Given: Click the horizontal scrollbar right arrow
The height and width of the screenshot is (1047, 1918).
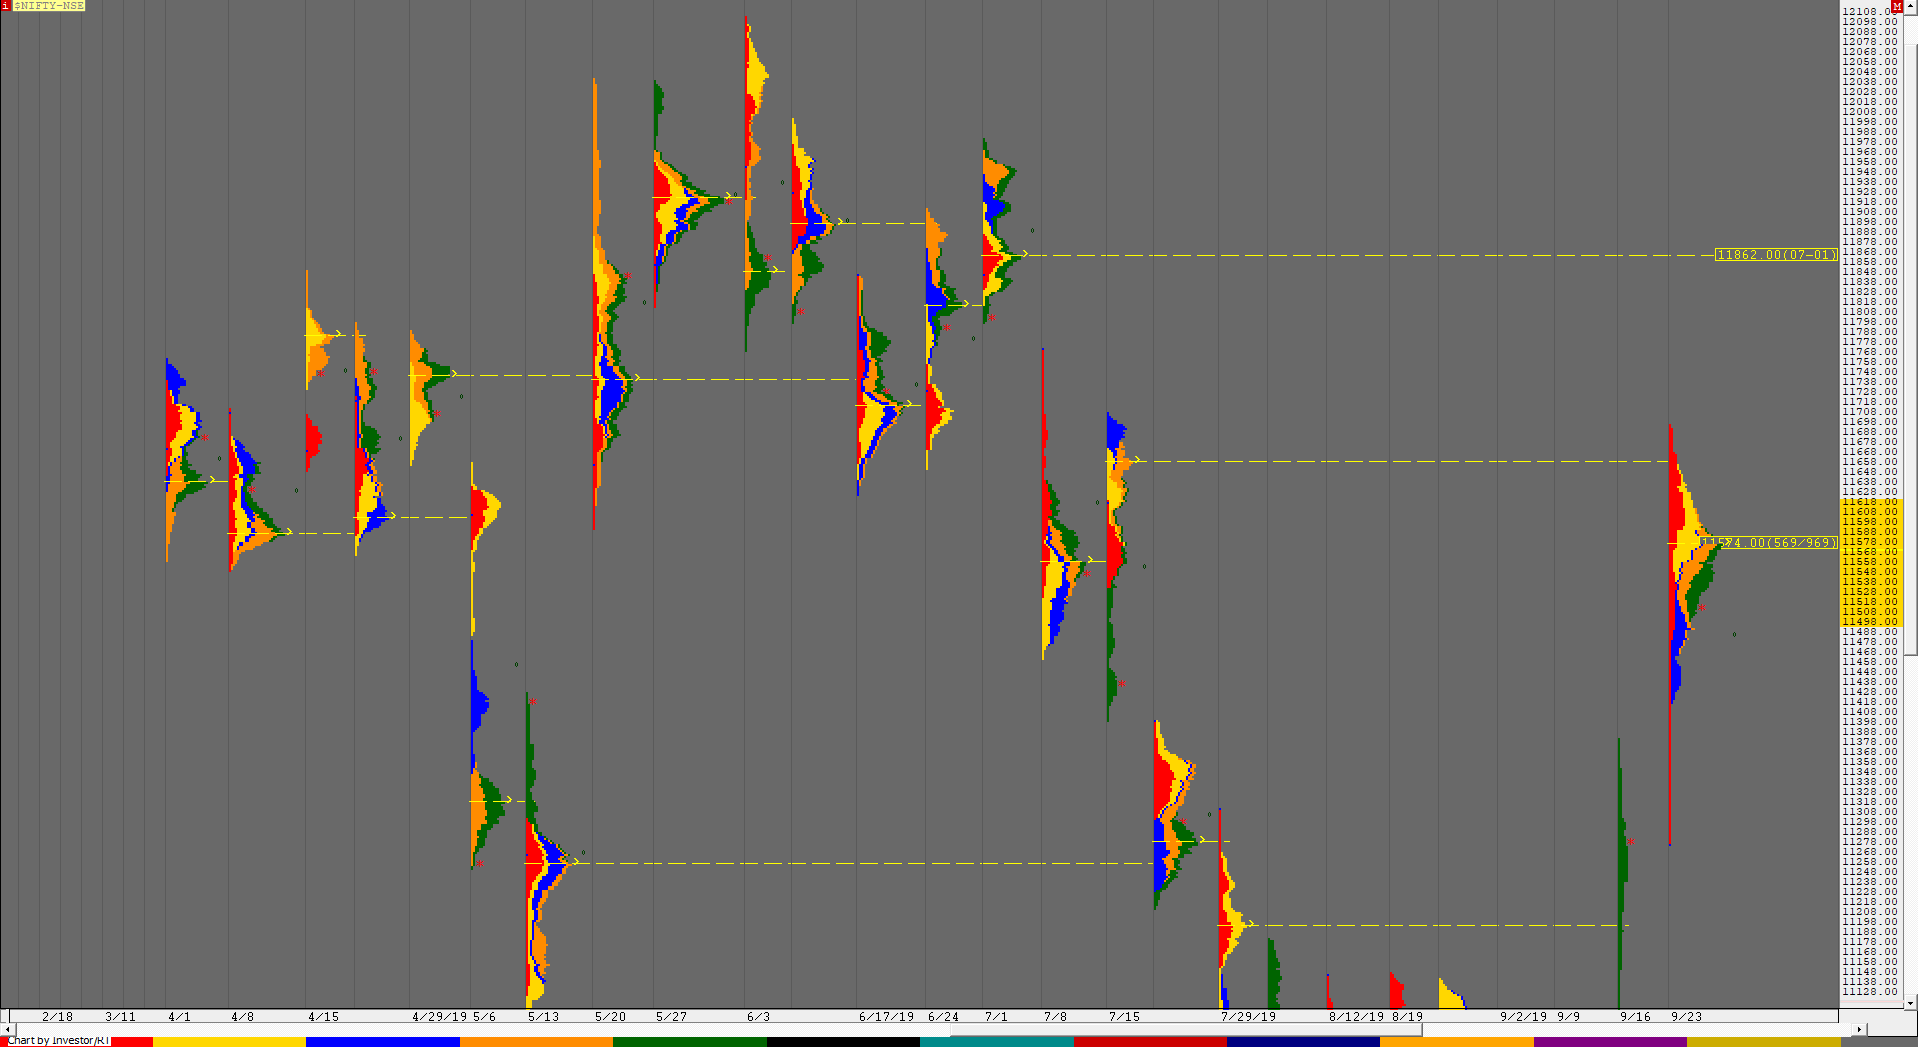Looking at the screenshot, I should pyautogui.click(x=1859, y=1029).
